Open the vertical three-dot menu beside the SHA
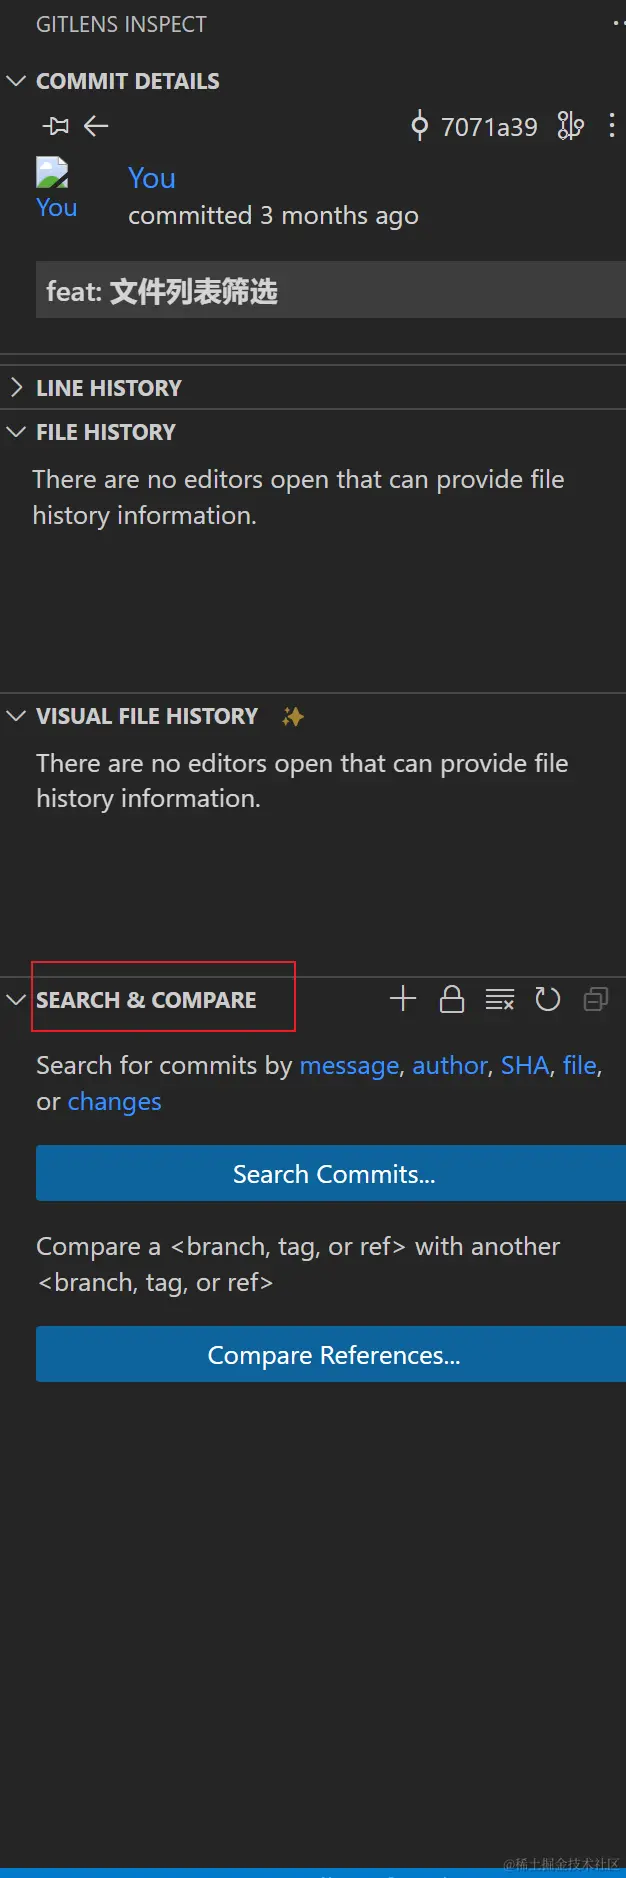This screenshot has height=1878, width=626. [x=611, y=126]
